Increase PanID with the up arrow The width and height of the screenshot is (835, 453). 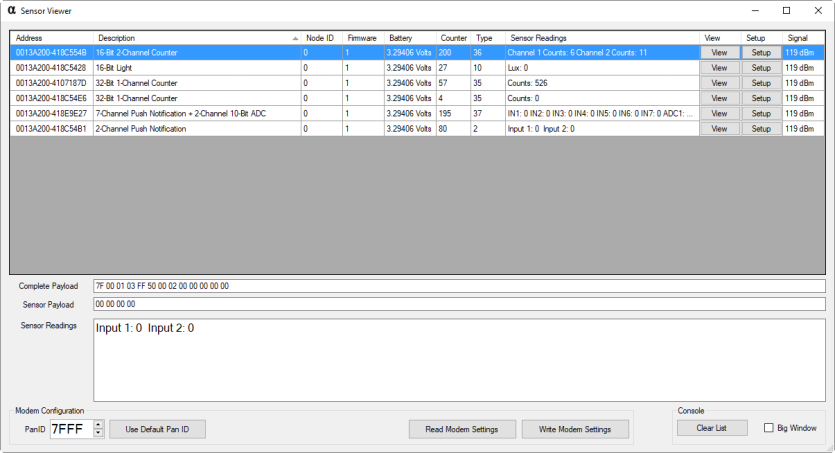pyautogui.click(x=98, y=424)
